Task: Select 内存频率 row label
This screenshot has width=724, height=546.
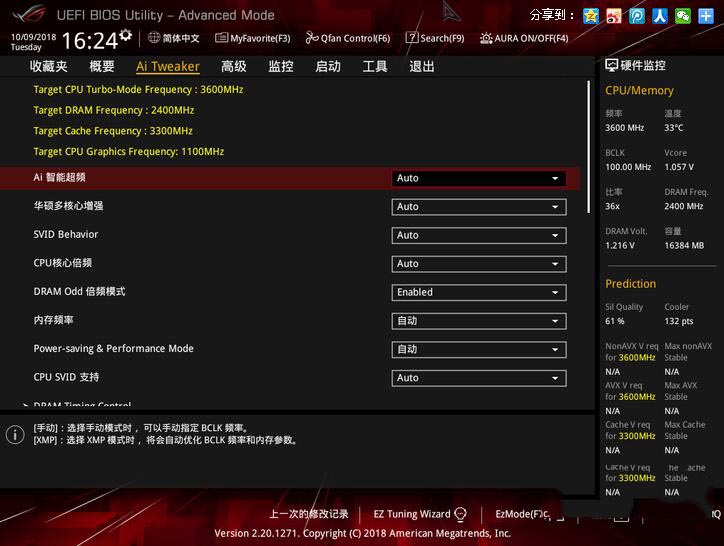Action: pyautogui.click(x=53, y=320)
